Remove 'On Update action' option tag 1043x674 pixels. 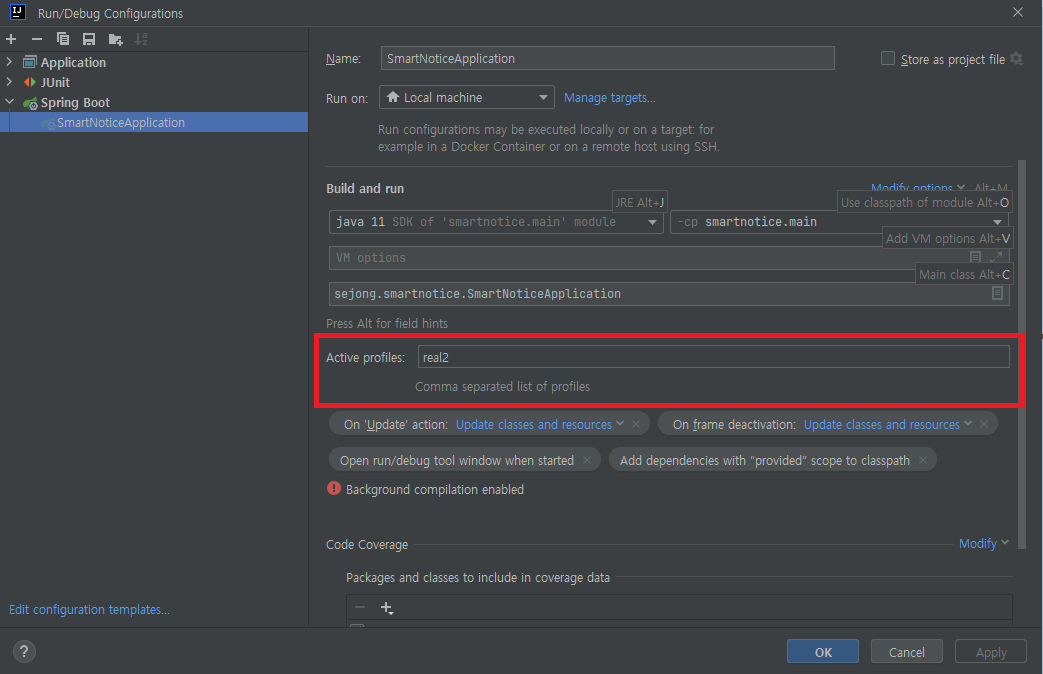click(636, 424)
